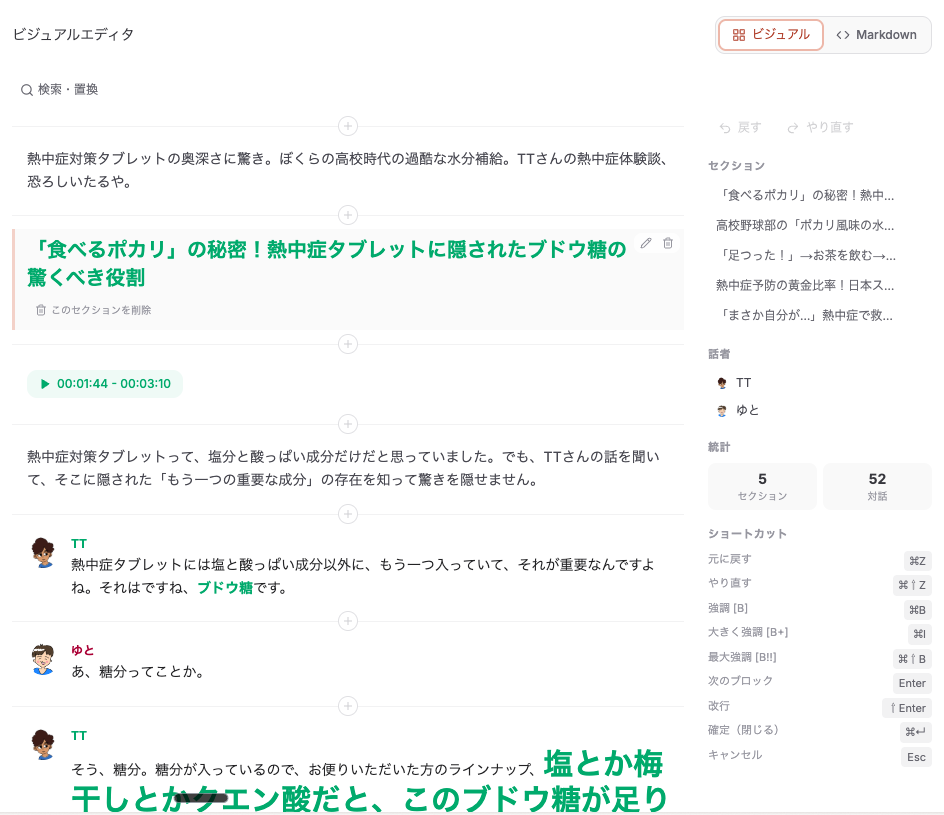Click the 52 対話 statistic box

click(877, 486)
